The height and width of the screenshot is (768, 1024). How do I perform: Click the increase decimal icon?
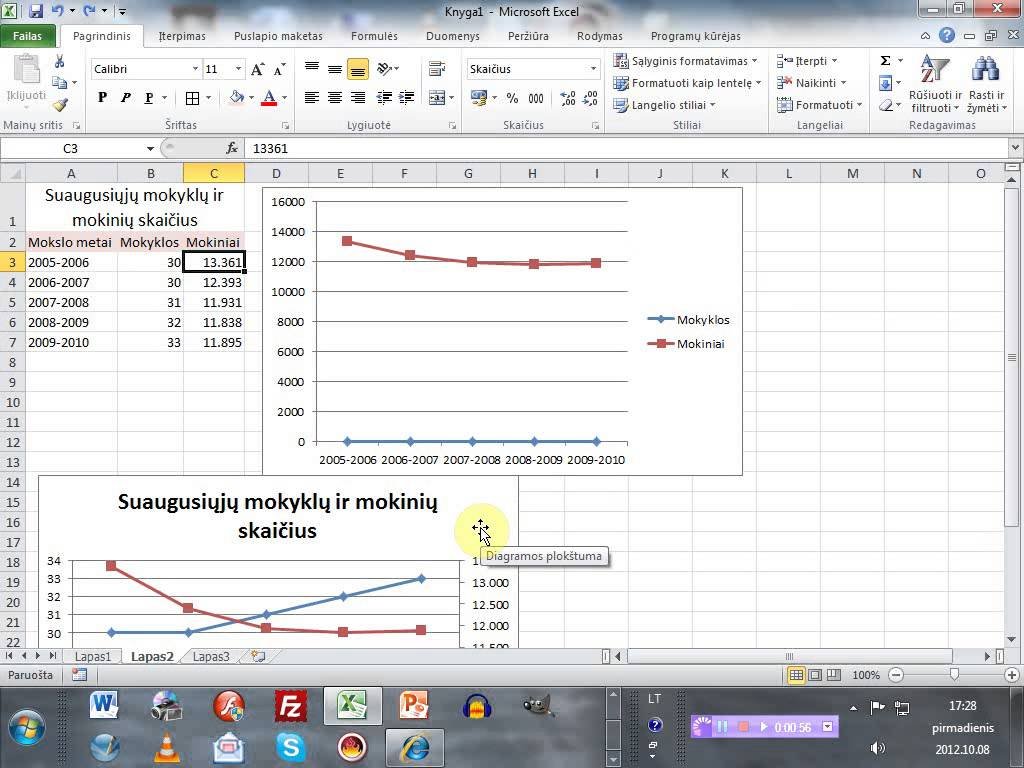coord(568,98)
